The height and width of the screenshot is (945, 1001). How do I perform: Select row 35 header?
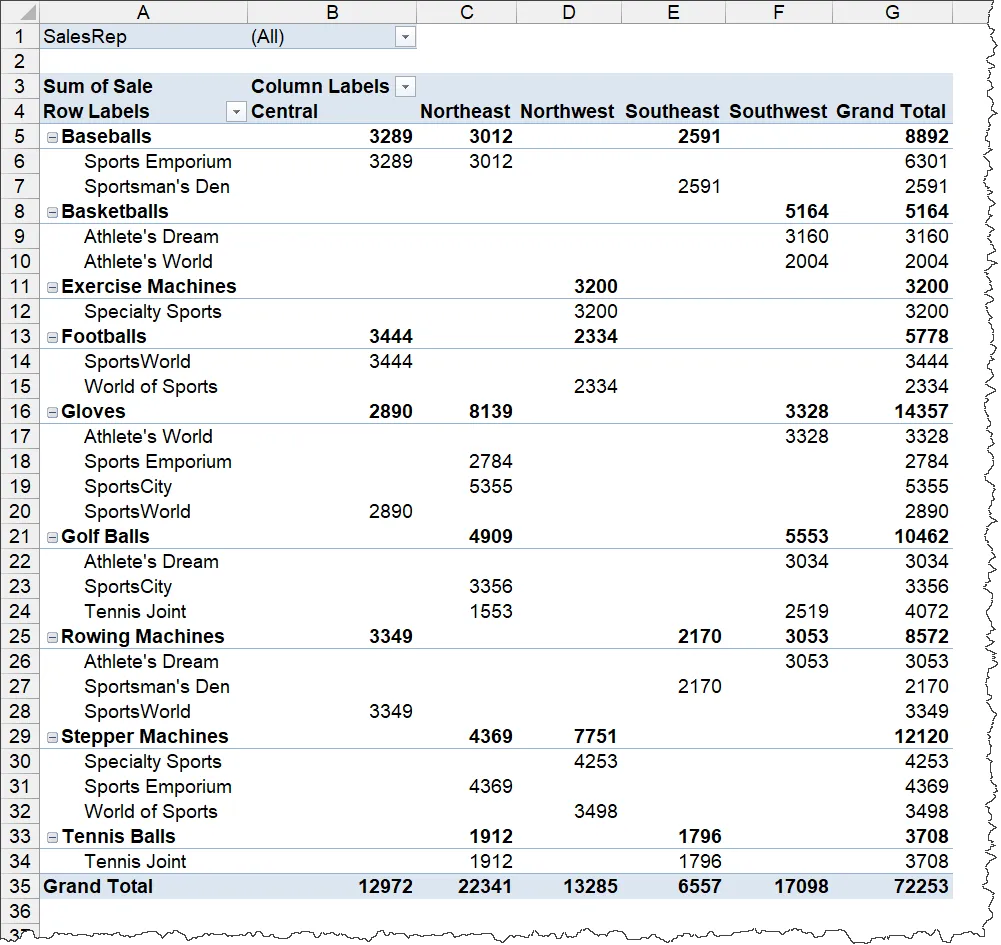(20, 886)
